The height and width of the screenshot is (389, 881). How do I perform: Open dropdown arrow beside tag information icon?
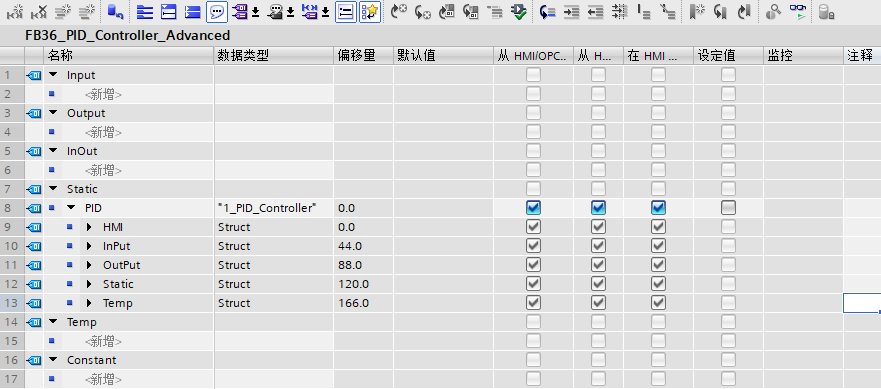pyautogui.click(x=290, y=12)
